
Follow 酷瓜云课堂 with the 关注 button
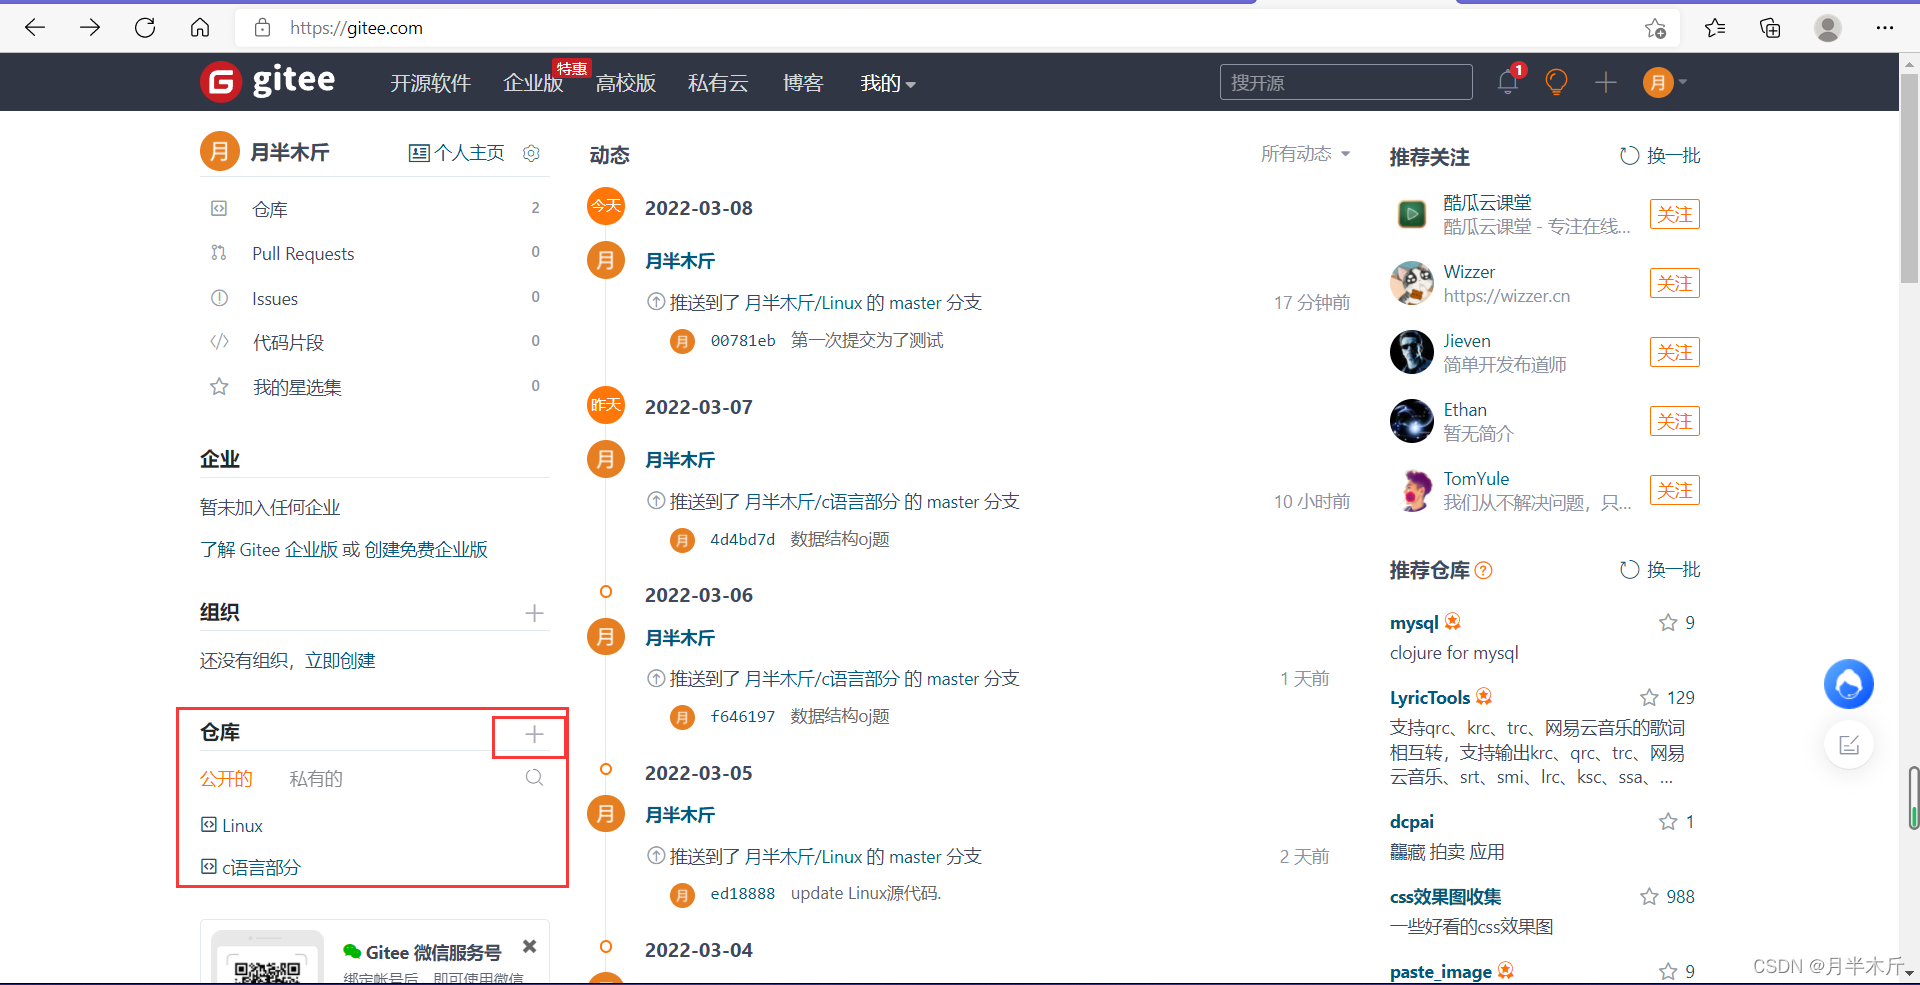click(1675, 215)
